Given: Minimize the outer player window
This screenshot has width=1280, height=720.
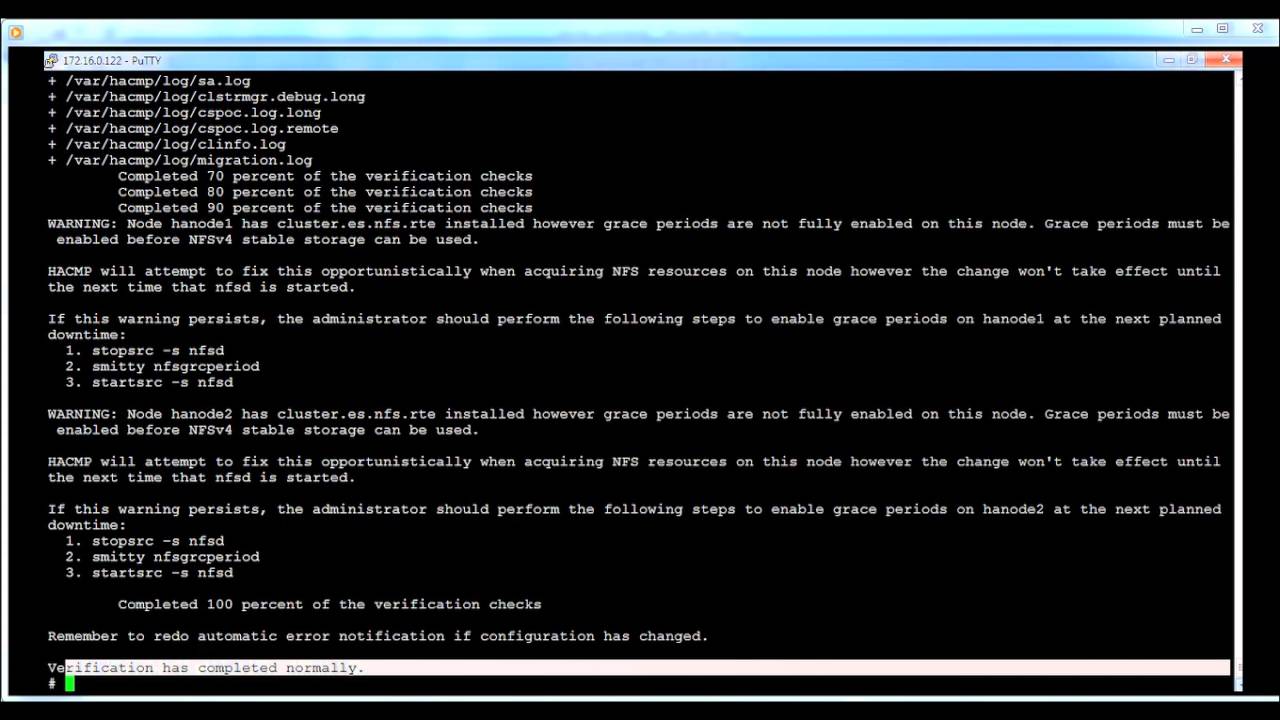Looking at the screenshot, I should [1197, 29].
